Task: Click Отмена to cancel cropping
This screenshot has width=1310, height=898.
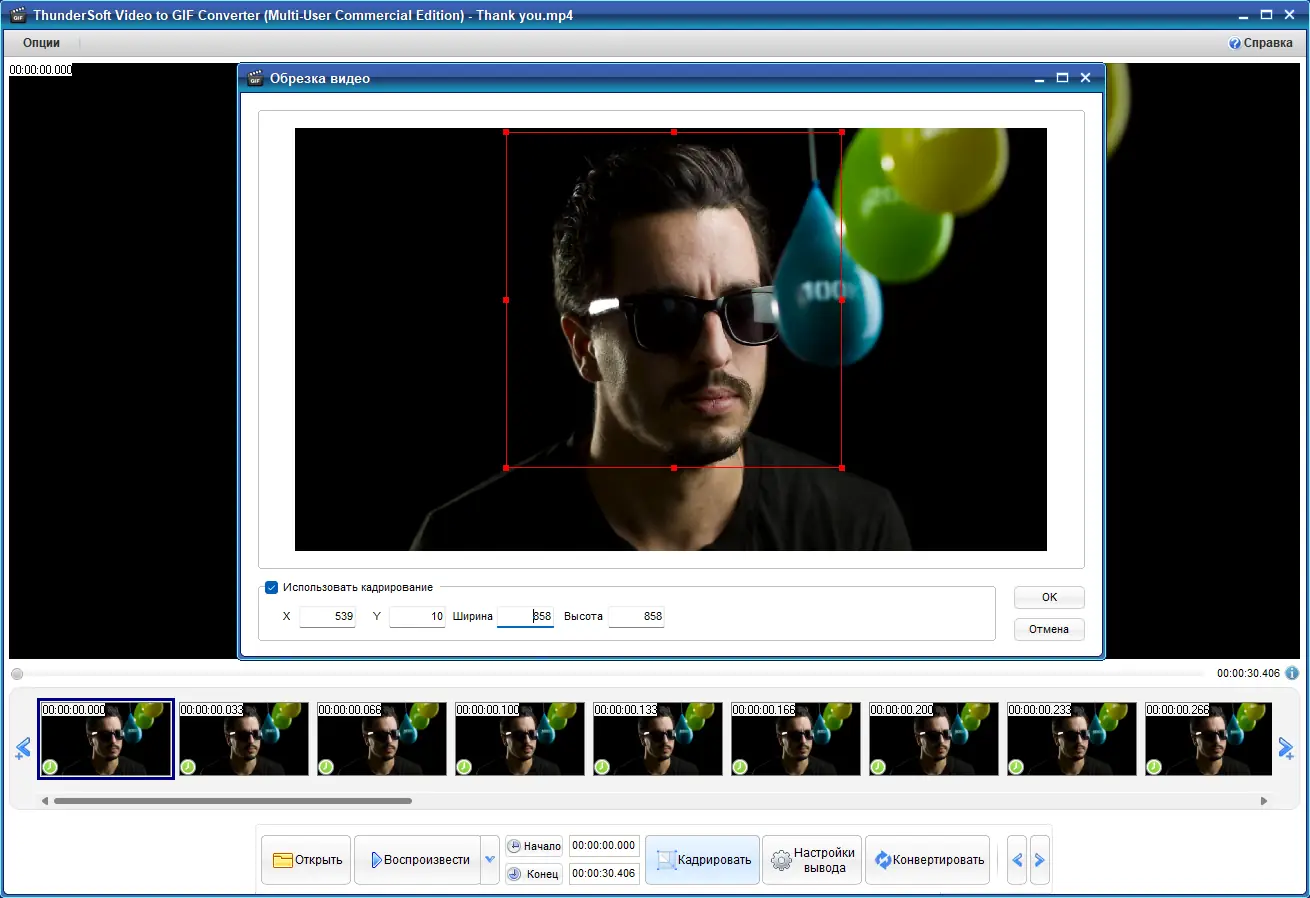Action: [1049, 629]
